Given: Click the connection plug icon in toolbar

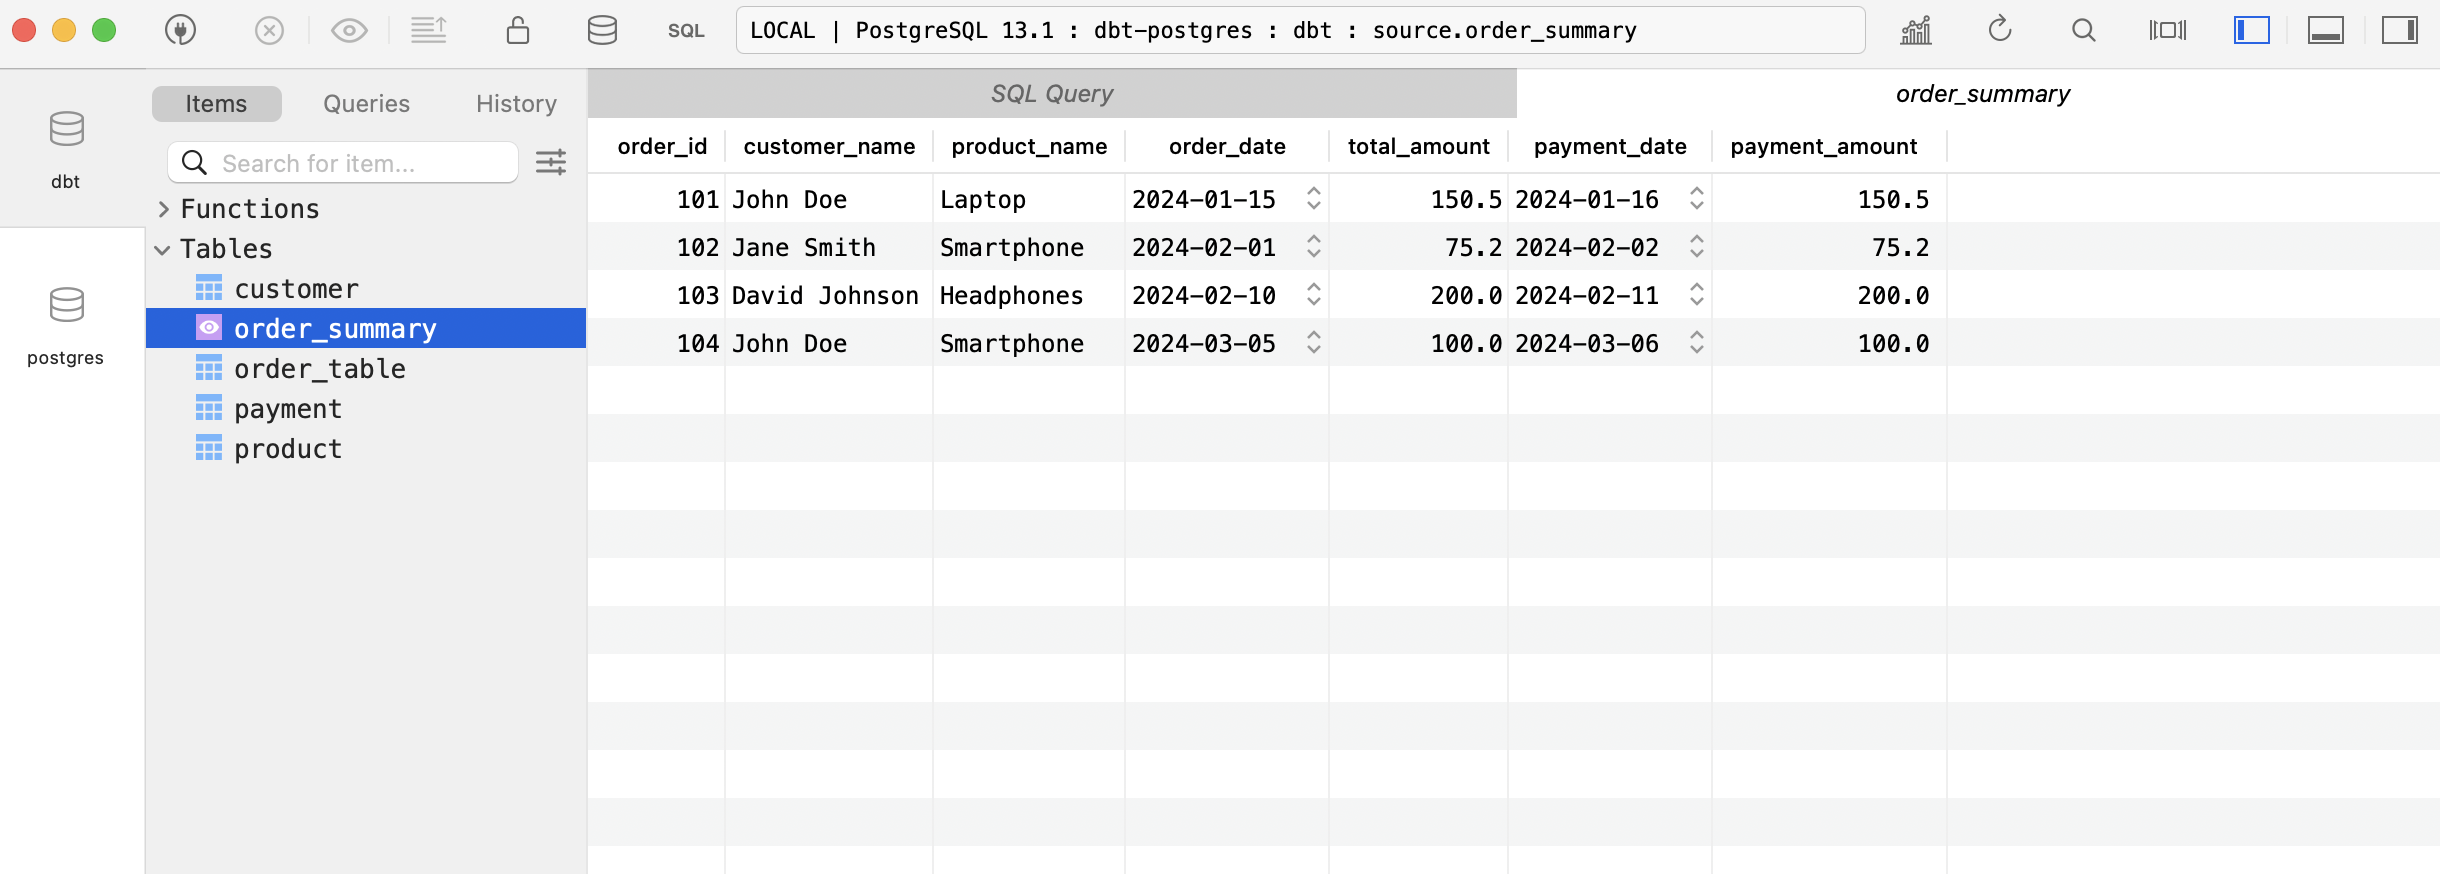Looking at the screenshot, I should coord(180,30).
